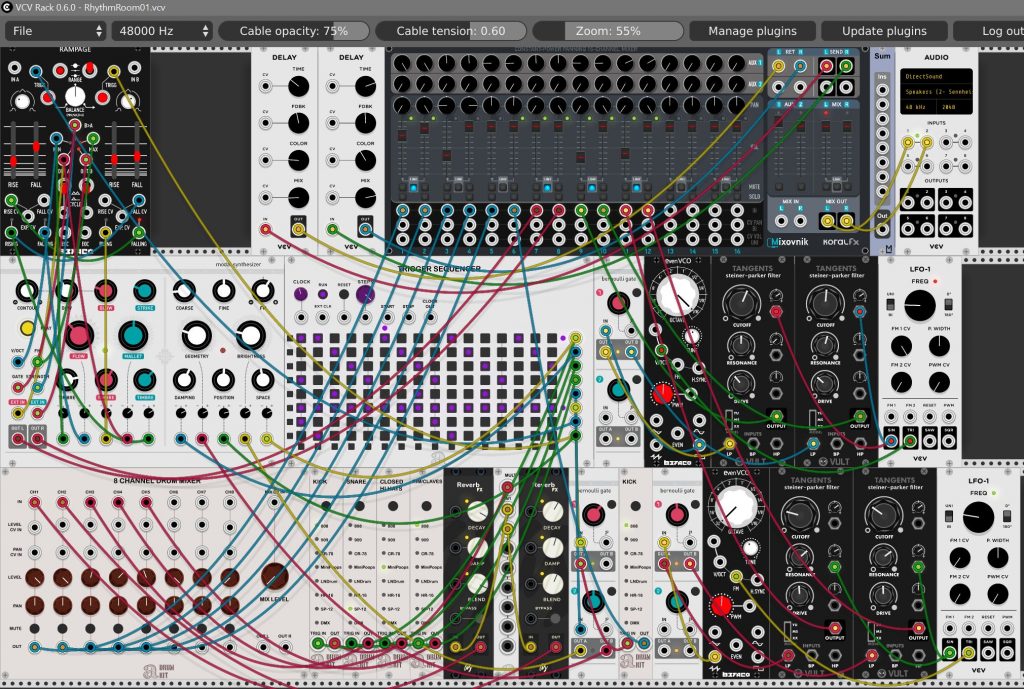Click the Trigger Sequencer RESET button
This screenshot has width=1024, height=689.
point(344,295)
